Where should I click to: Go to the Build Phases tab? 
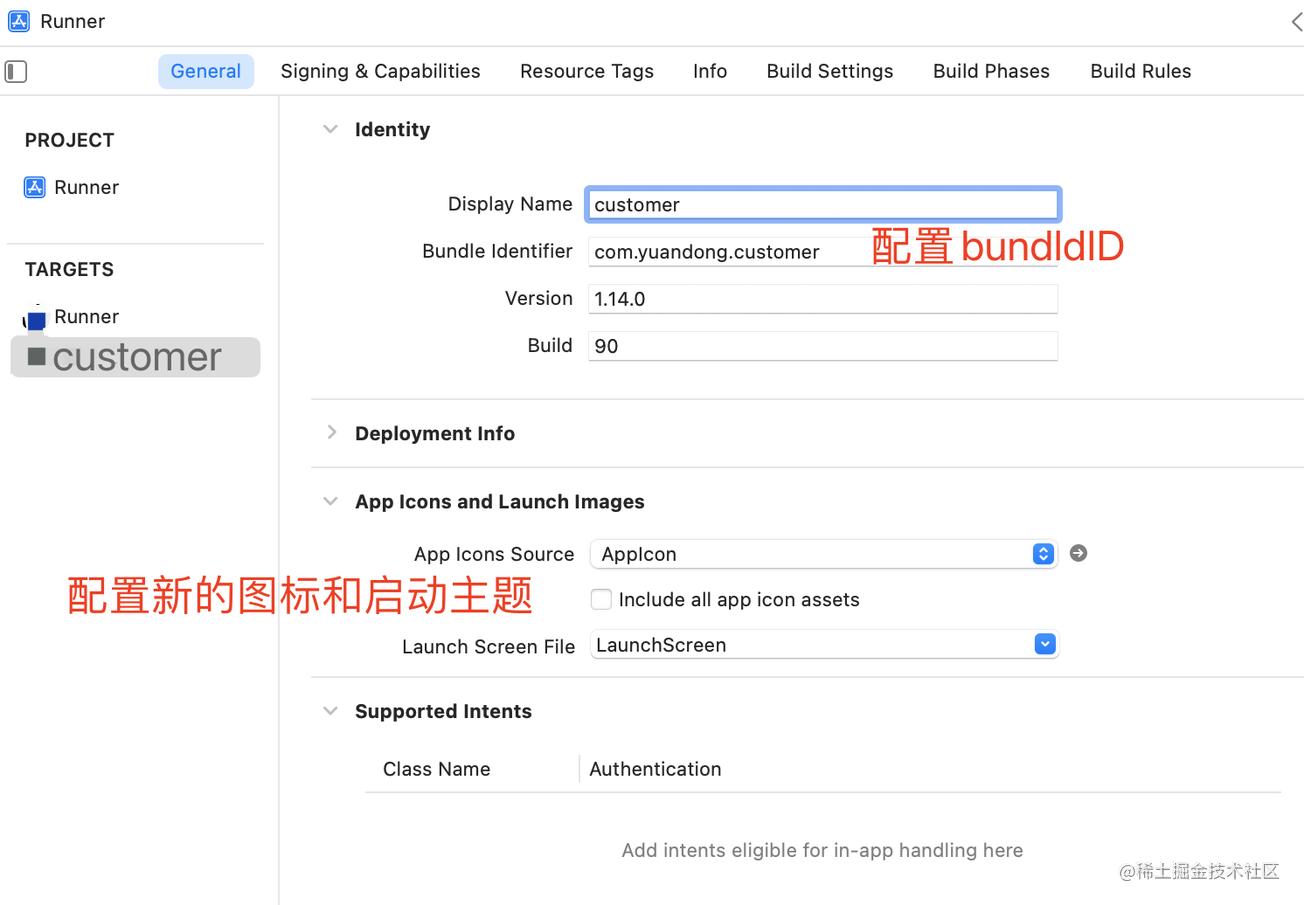pos(990,71)
